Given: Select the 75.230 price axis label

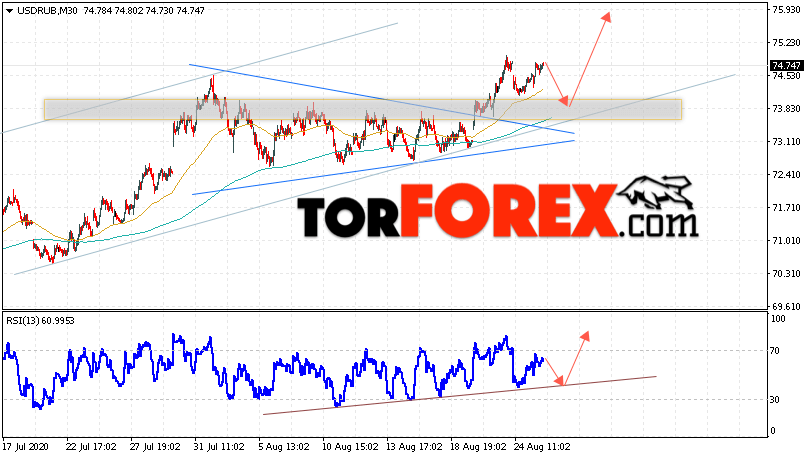Looking at the screenshot, I should click(786, 42).
